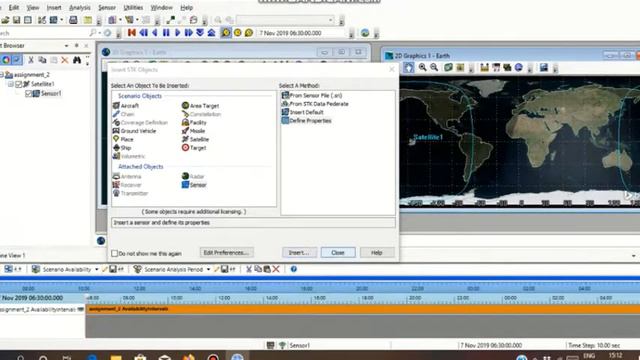Click the Reset animation button

[x=132, y=33]
